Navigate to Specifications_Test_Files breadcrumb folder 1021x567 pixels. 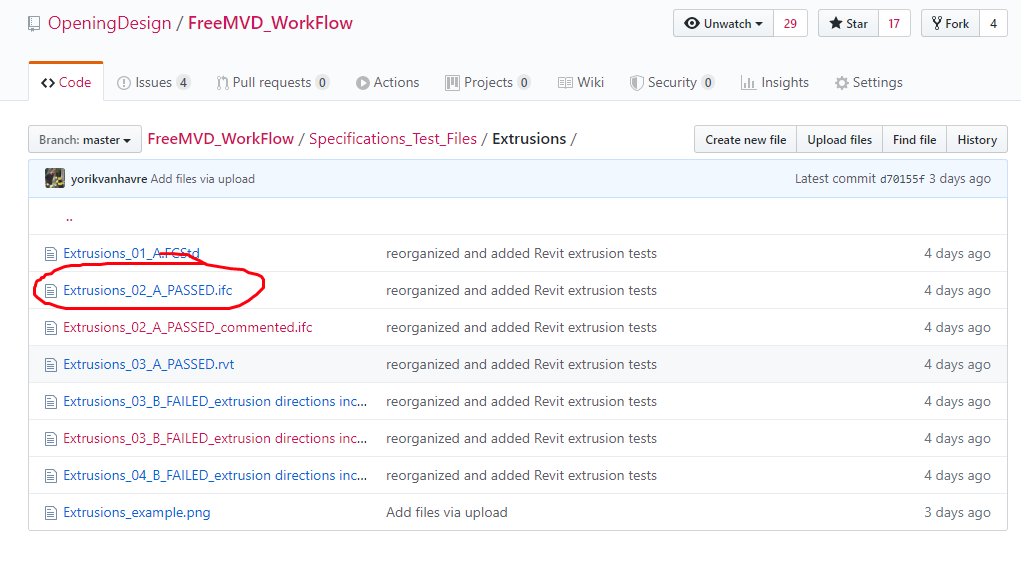393,139
